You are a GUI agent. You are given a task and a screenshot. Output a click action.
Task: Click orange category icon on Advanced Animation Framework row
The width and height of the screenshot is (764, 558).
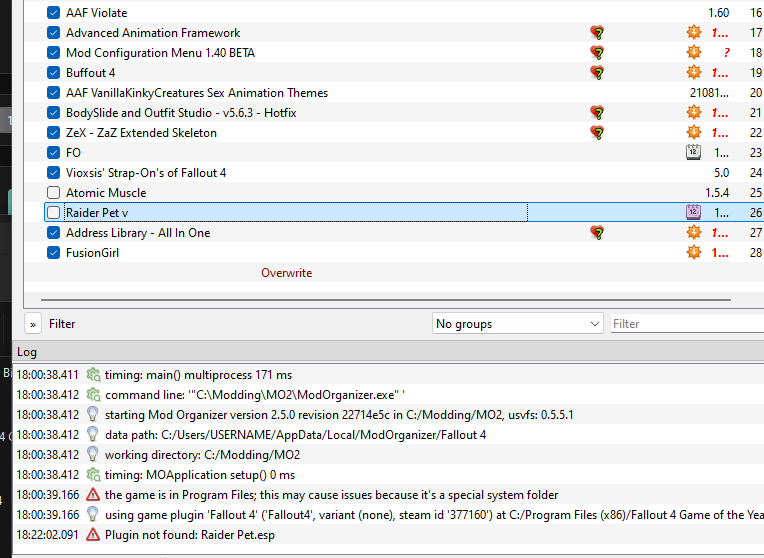pyautogui.click(x=694, y=33)
